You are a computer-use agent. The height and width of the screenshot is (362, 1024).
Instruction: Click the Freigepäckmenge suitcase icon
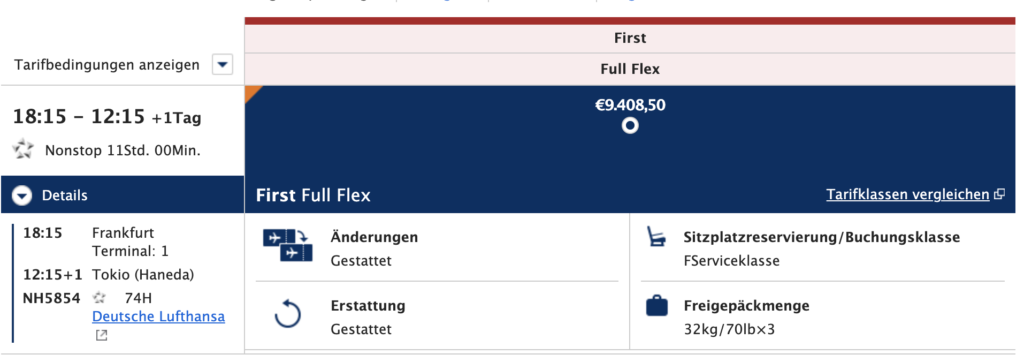click(657, 306)
